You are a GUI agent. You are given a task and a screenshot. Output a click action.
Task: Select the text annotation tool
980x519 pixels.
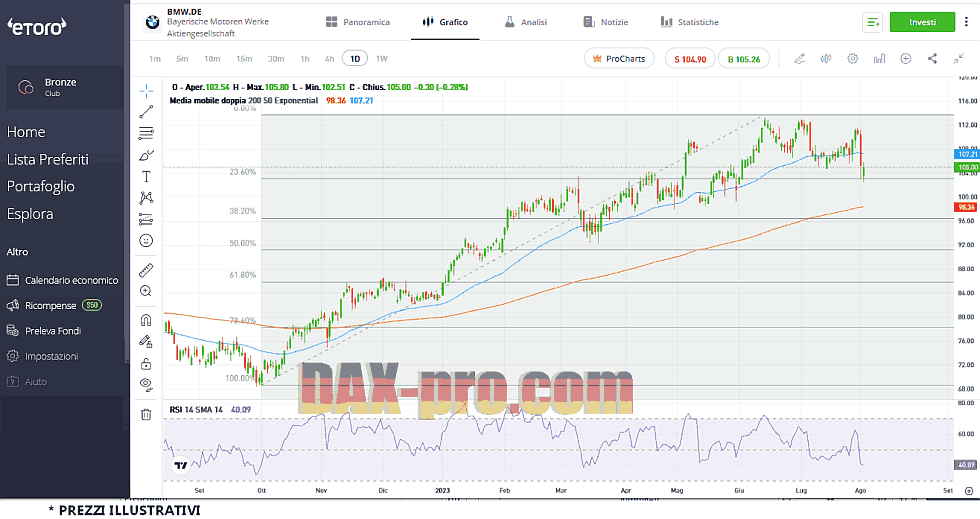(146, 177)
